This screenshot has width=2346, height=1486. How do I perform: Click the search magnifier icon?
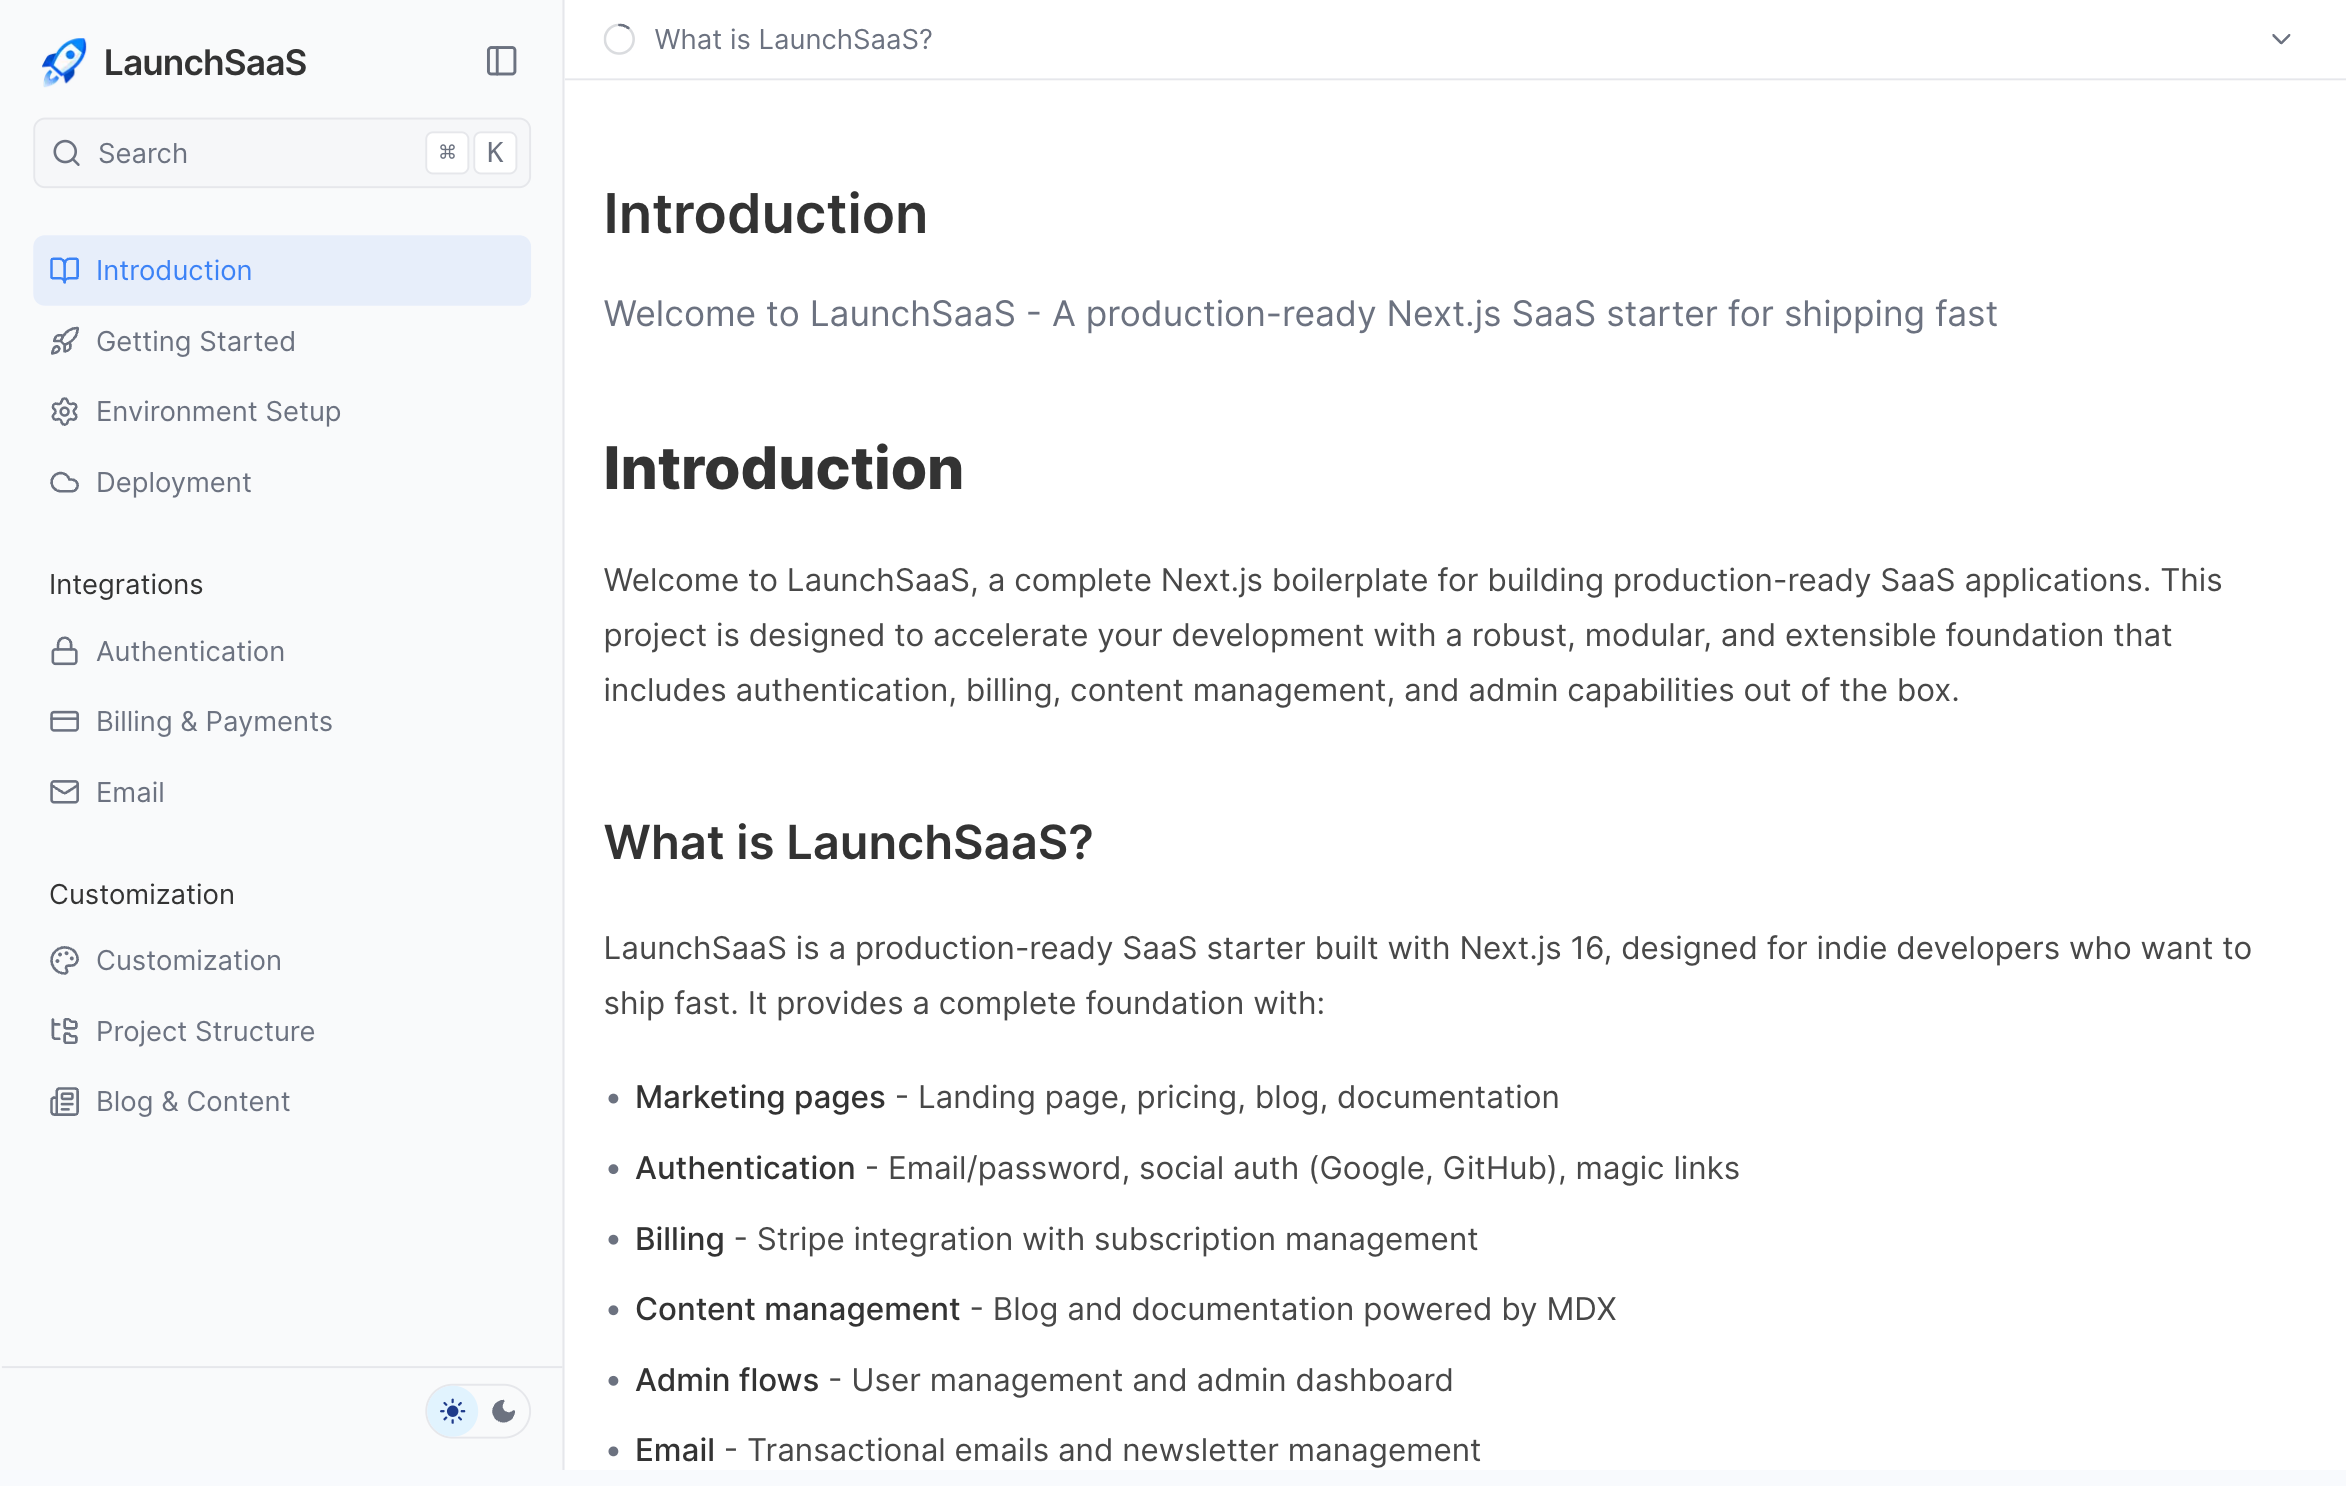coord(67,153)
